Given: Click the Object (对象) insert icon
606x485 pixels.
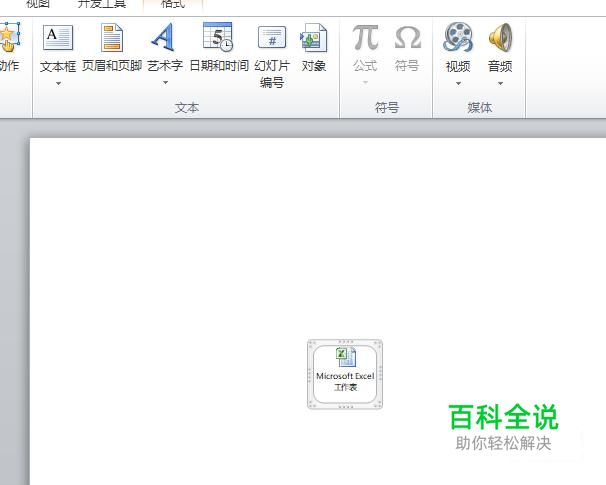Looking at the screenshot, I should click(313, 38).
